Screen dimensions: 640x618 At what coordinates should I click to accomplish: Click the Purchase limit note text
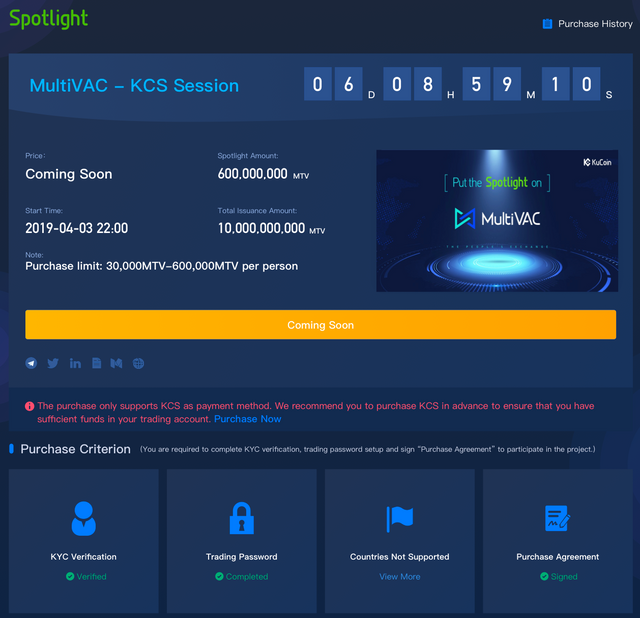point(162,266)
